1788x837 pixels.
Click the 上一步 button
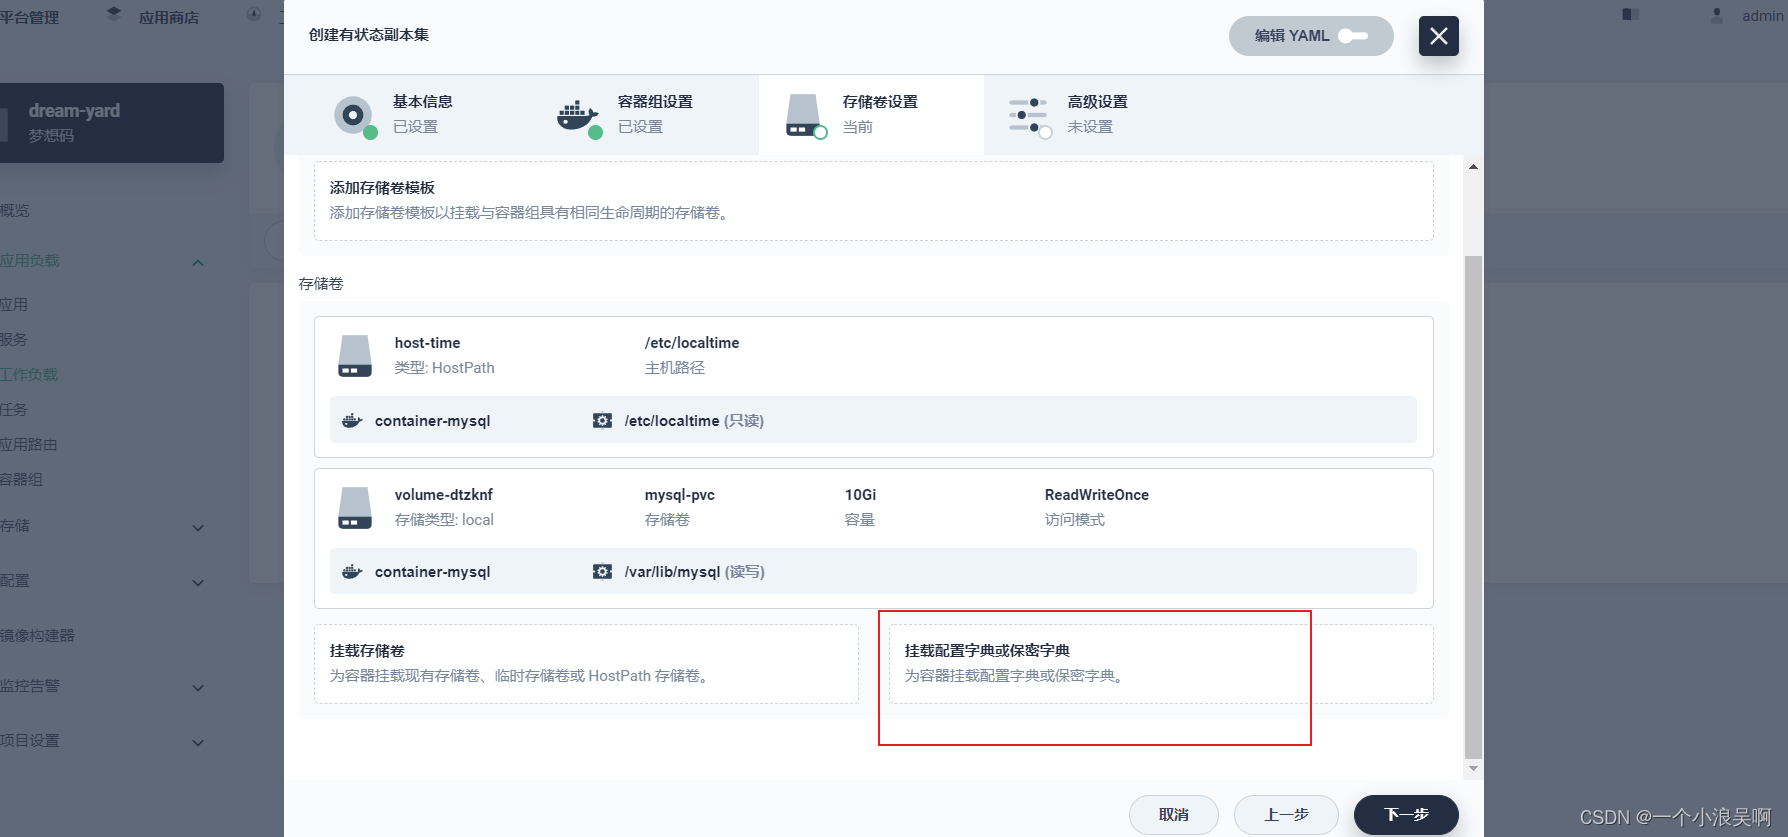coord(1286,815)
